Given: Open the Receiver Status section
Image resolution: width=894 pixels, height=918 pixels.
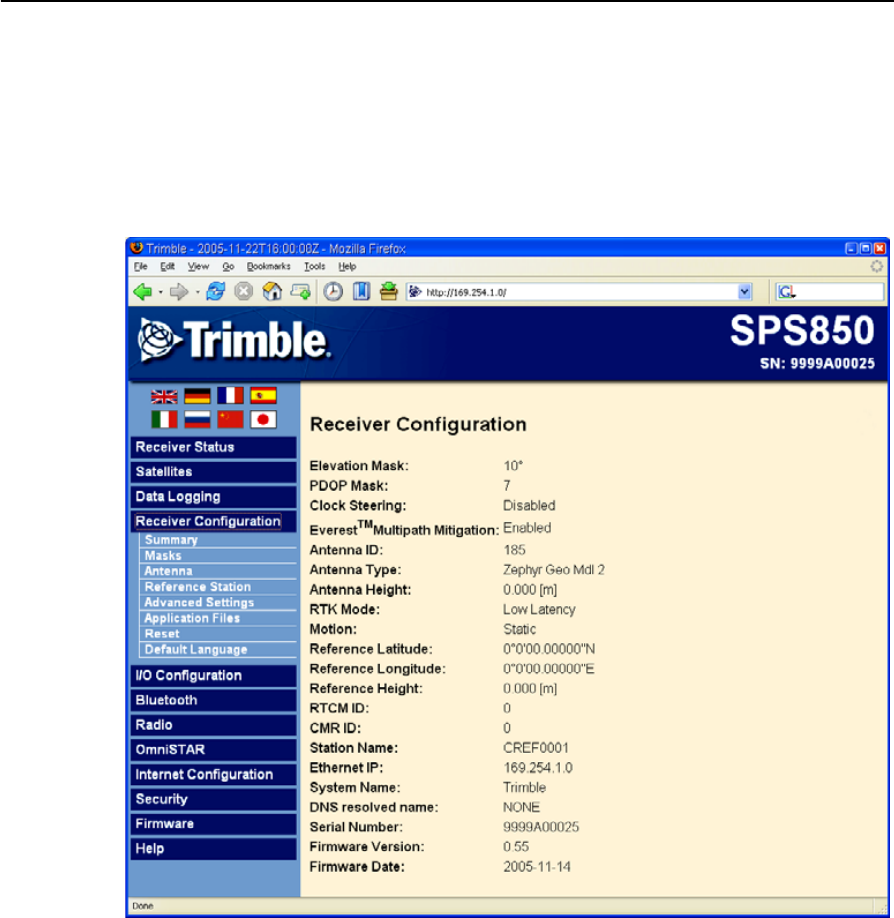Looking at the screenshot, I should 214,447.
